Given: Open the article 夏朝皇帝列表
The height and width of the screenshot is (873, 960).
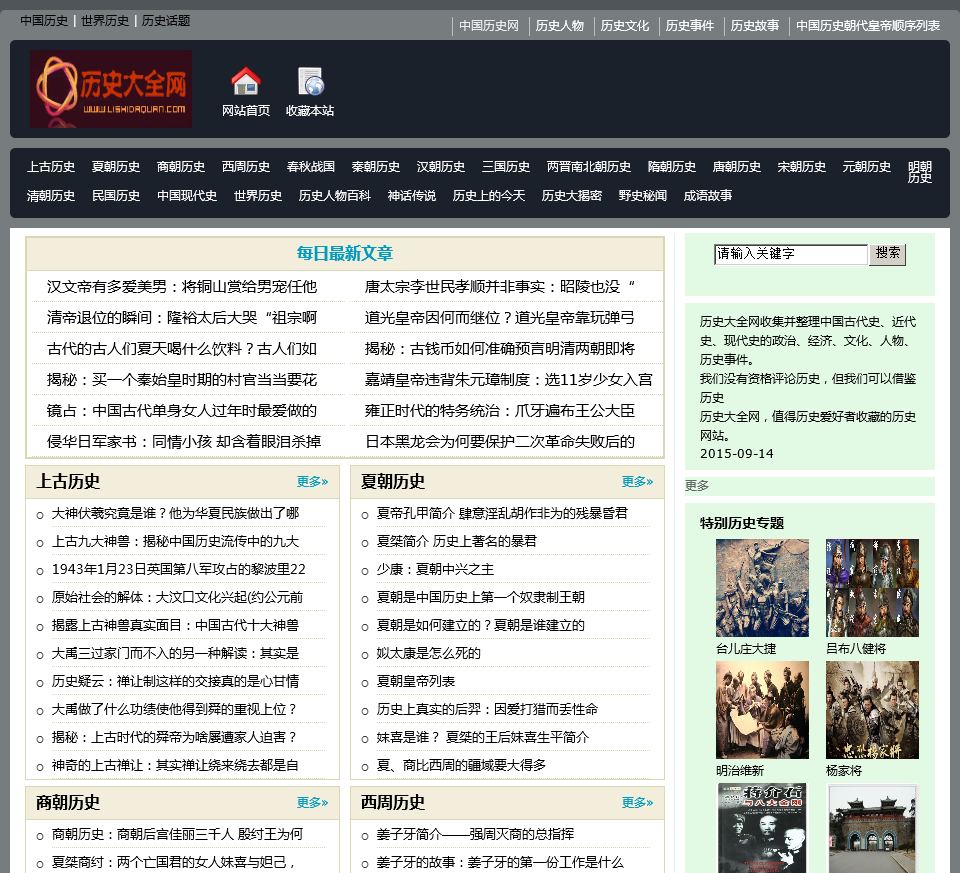Looking at the screenshot, I should (x=416, y=681).
